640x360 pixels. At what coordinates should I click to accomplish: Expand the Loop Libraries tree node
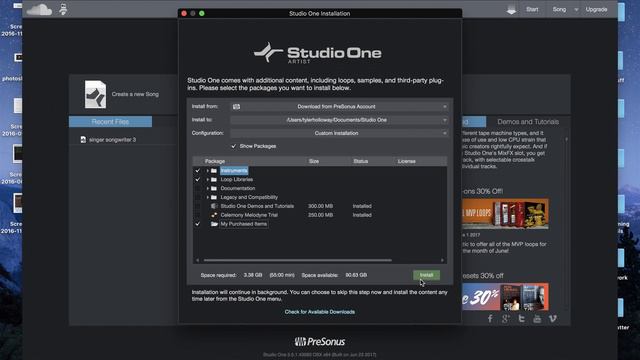pos(207,180)
